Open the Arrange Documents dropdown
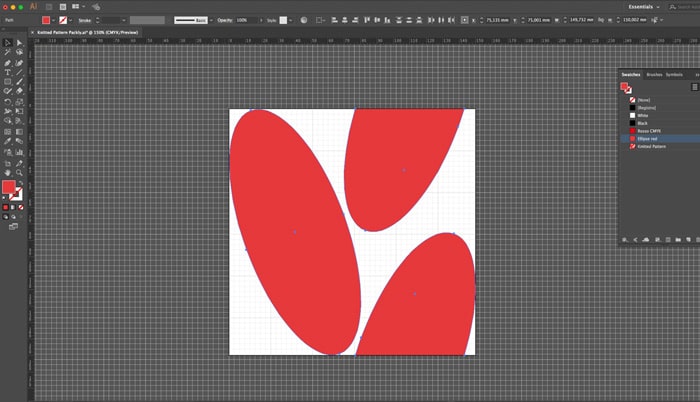 [79, 7]
